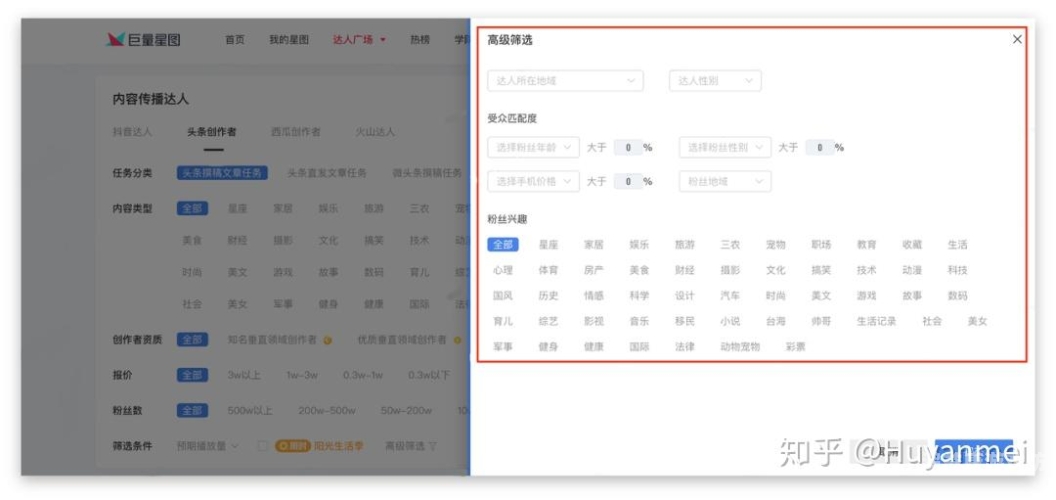
Task: Click the 阳光生活季 promotion link
Action: 338,446
